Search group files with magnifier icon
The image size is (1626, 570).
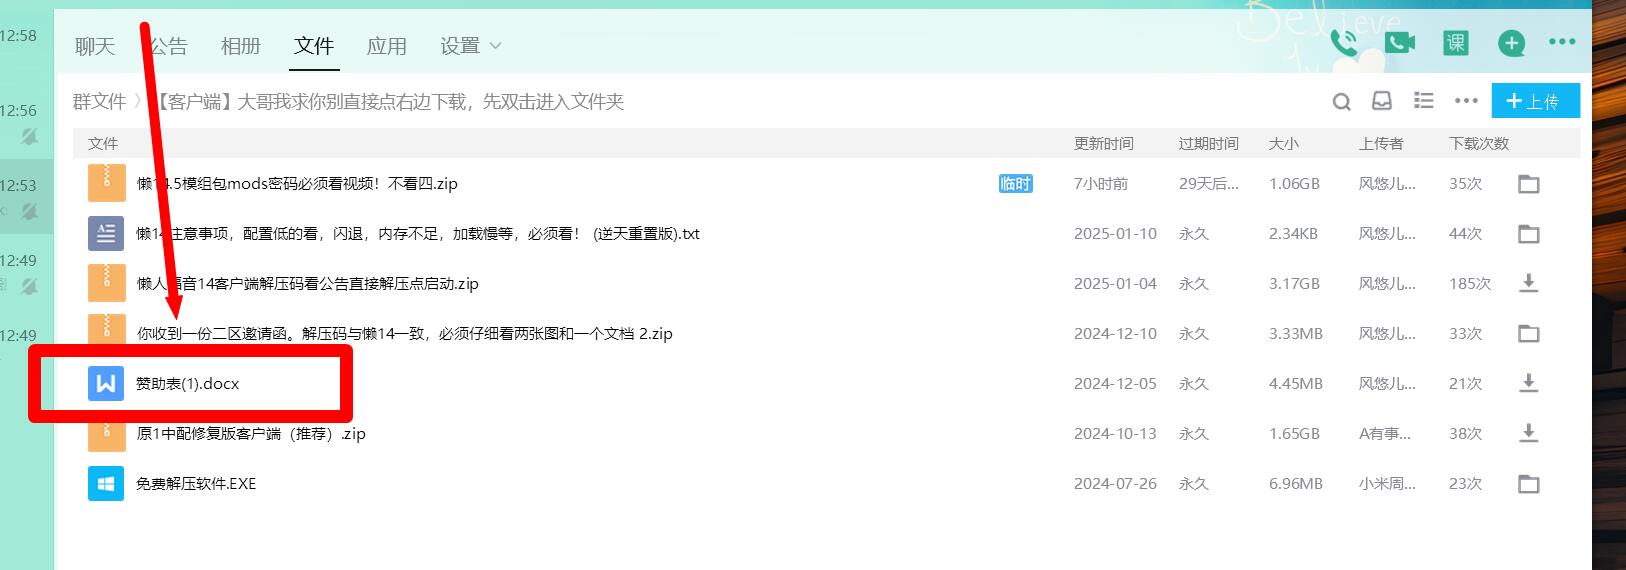click(1342, 101)
